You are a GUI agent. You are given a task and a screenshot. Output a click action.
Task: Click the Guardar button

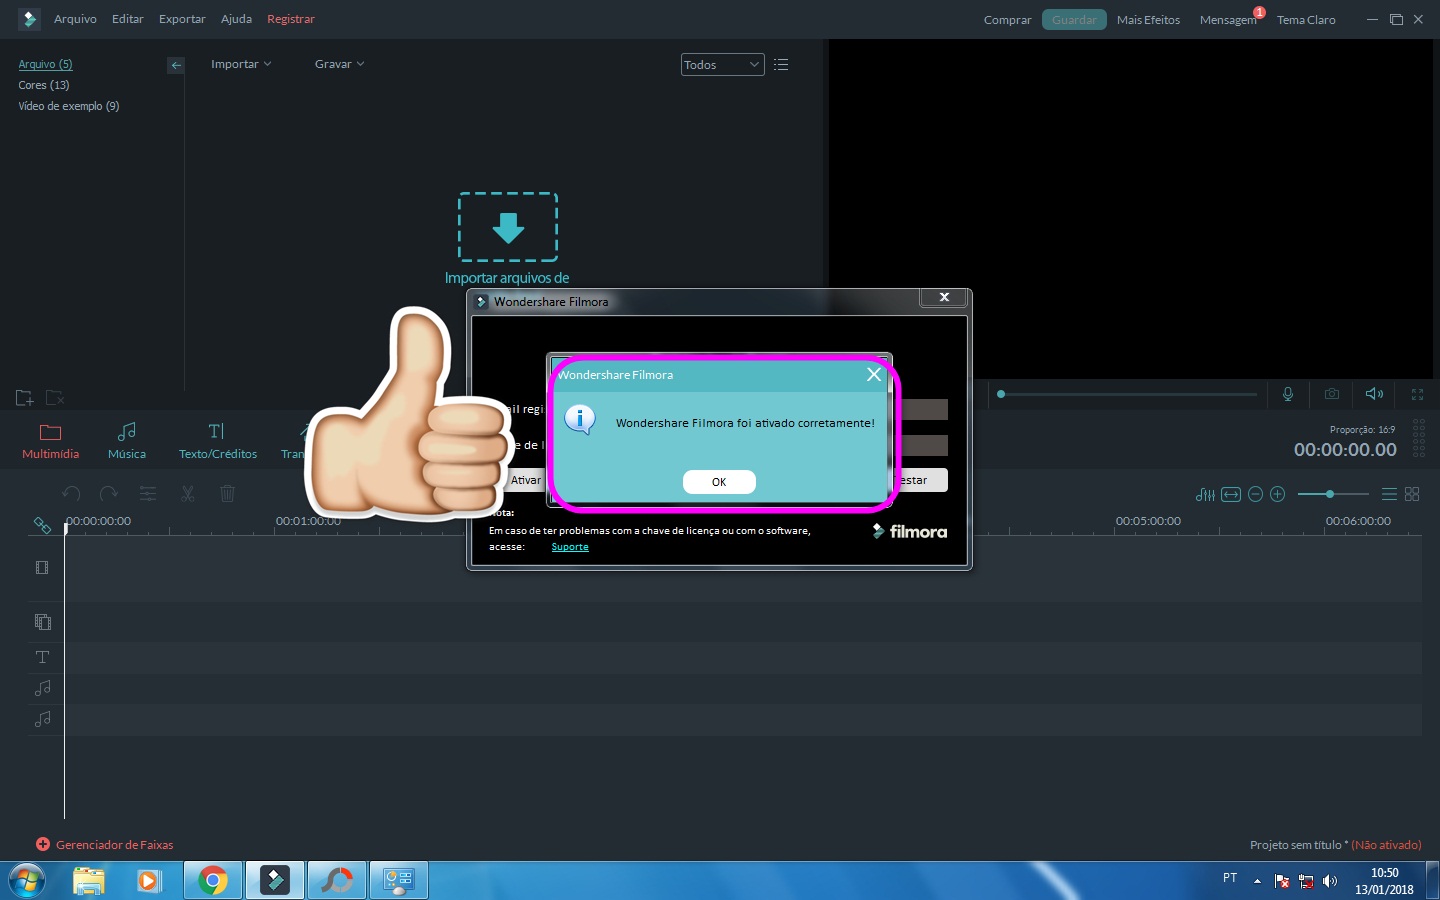tap(1074, 20)
